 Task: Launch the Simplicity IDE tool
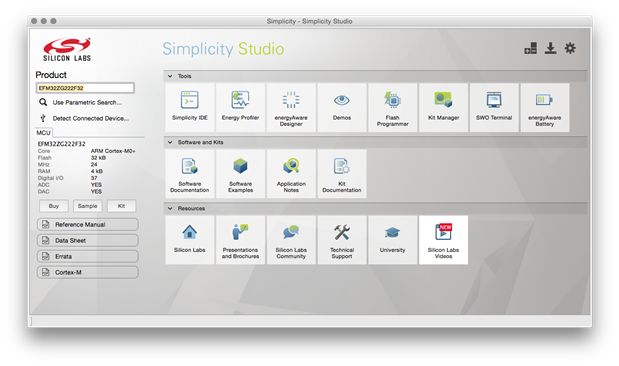190,107
